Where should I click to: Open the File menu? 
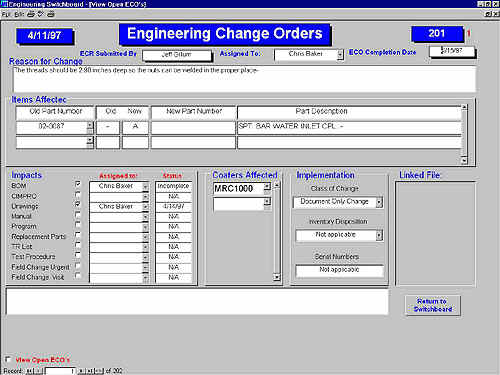point(6,14)
